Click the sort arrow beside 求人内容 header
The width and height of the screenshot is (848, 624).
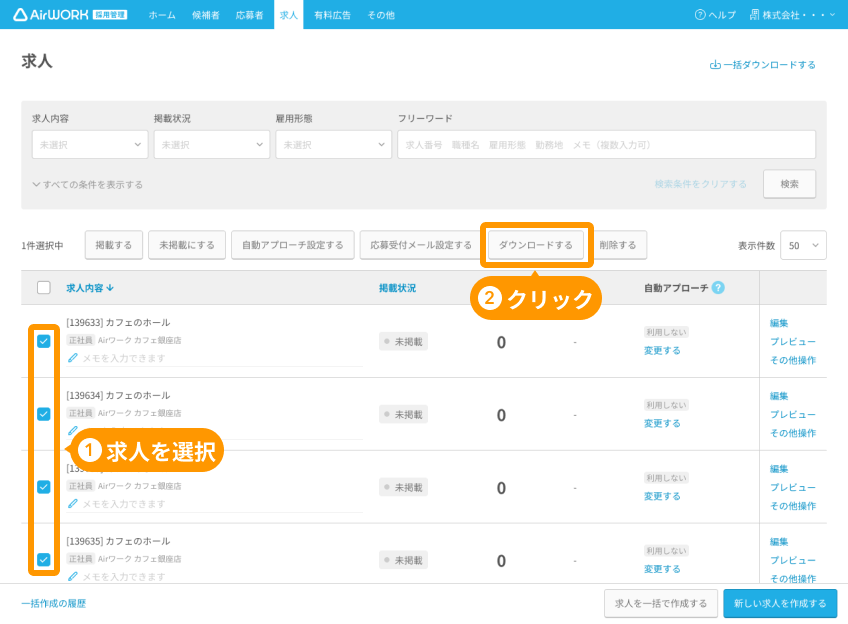coord(110,288)
